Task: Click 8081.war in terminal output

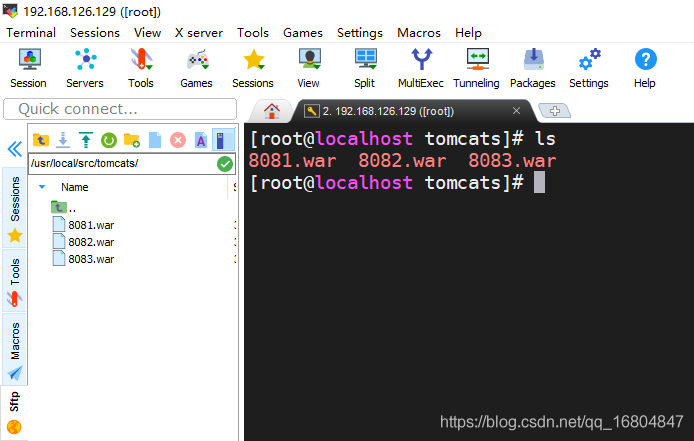Action: [x=293, y=161]
